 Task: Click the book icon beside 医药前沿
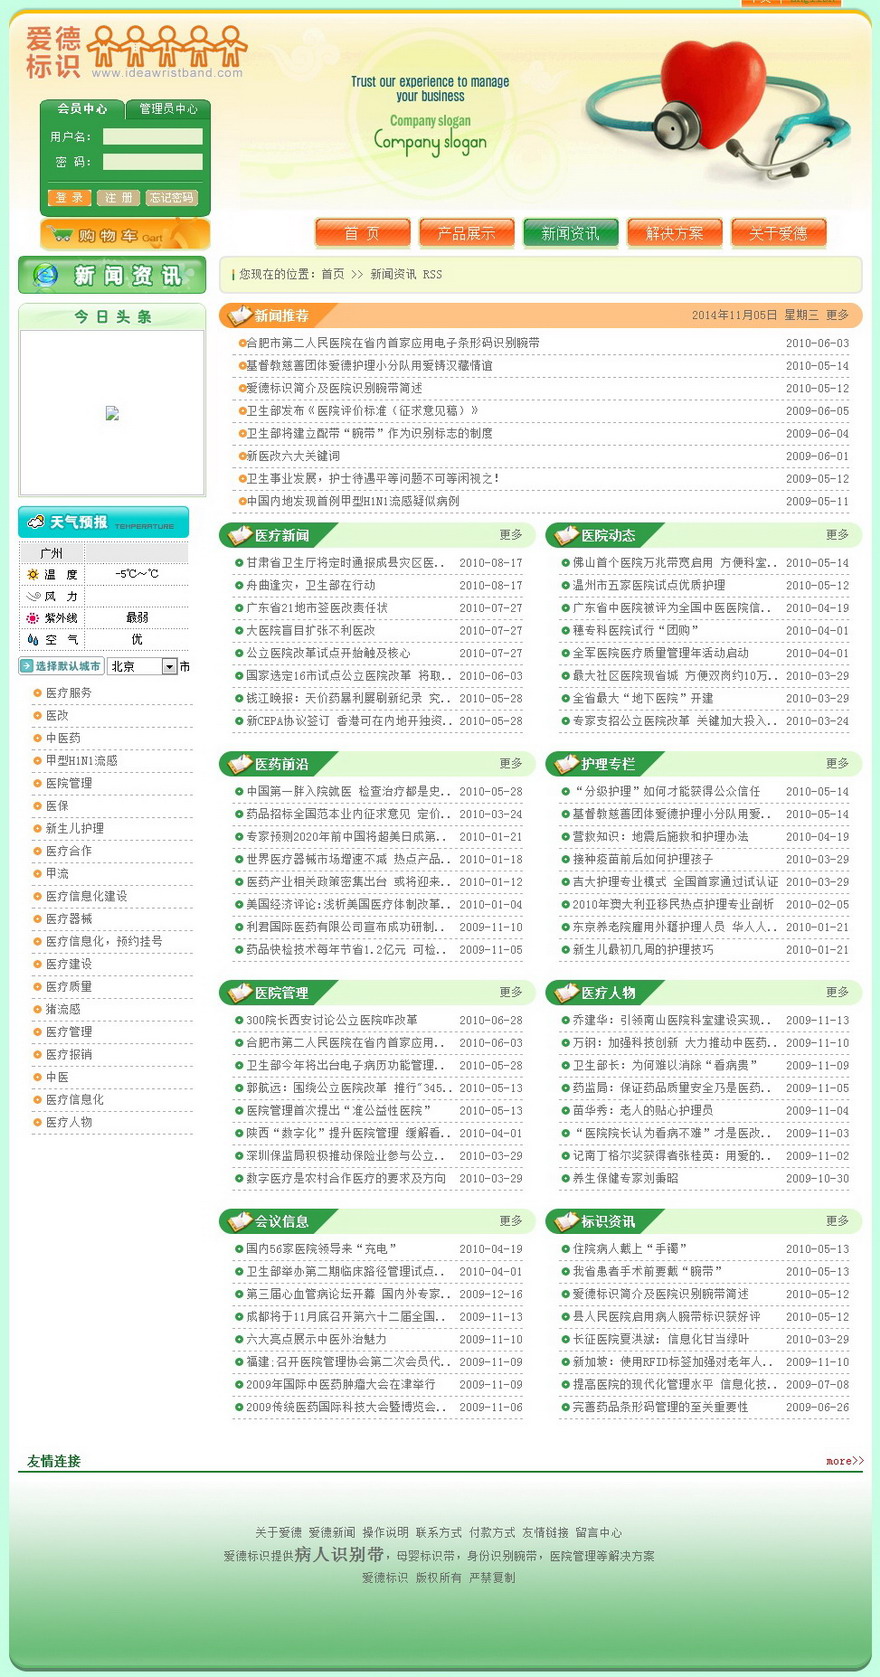pyautogui.click(x=239, y=764)
